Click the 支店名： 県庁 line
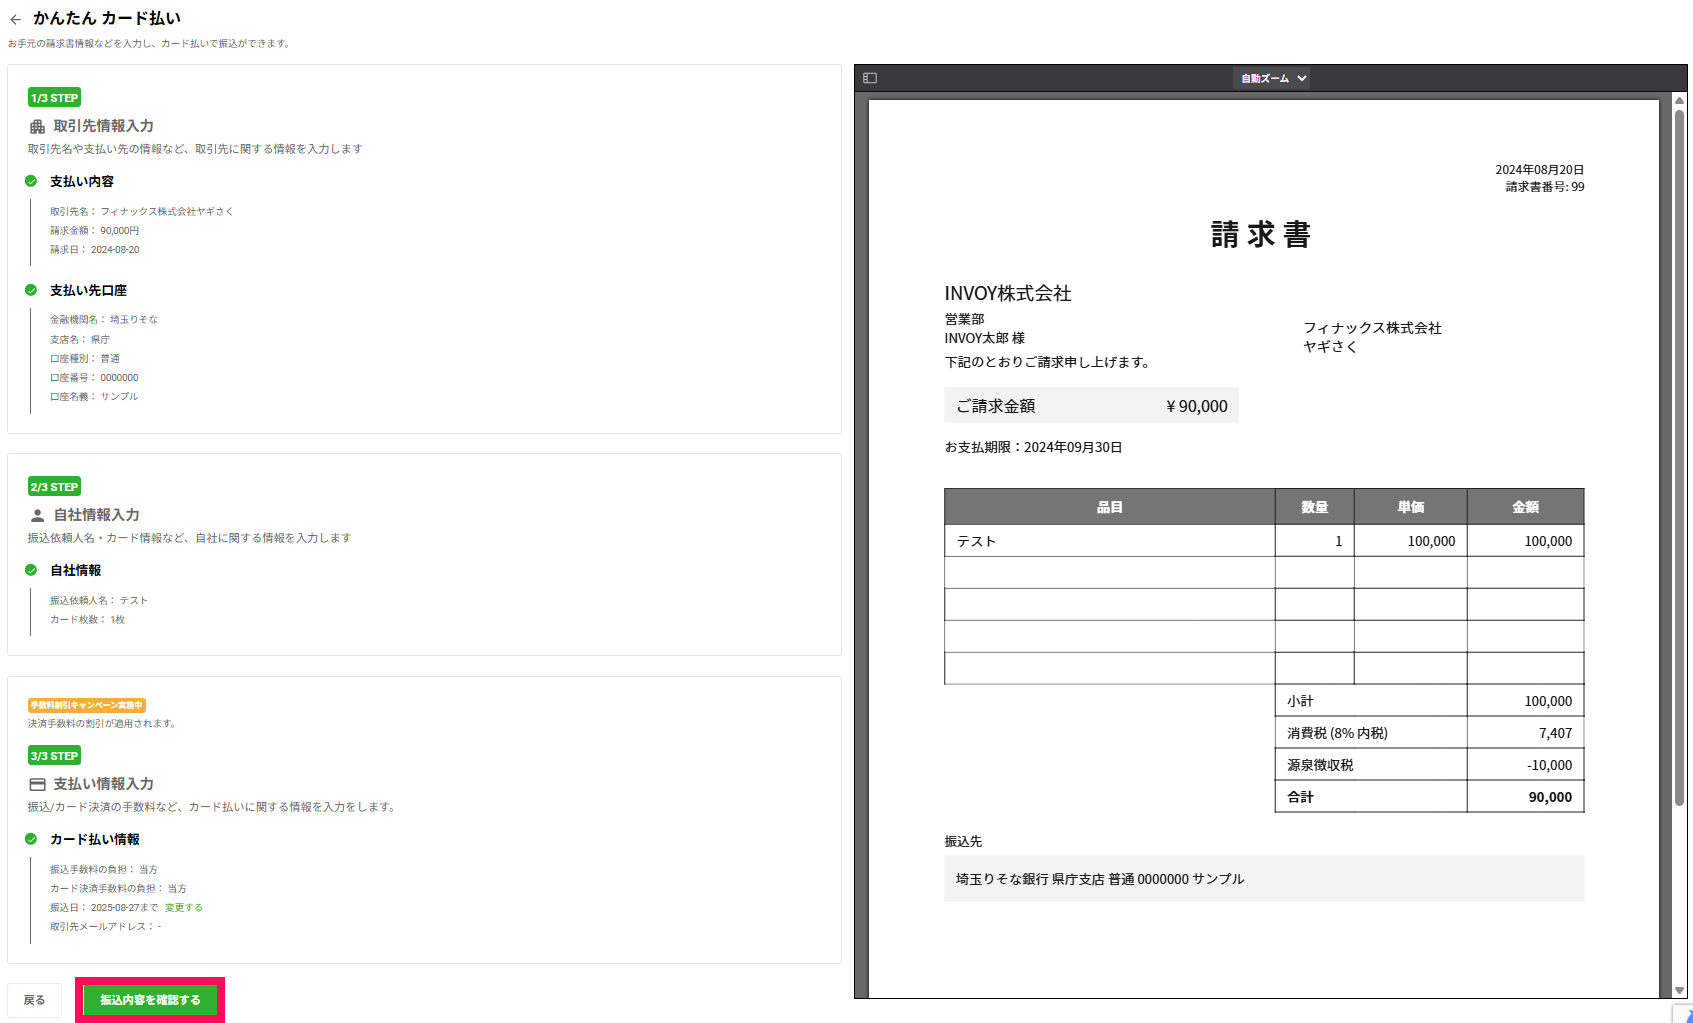This screenshot has height=1023, width=1693. click(80, 340)
